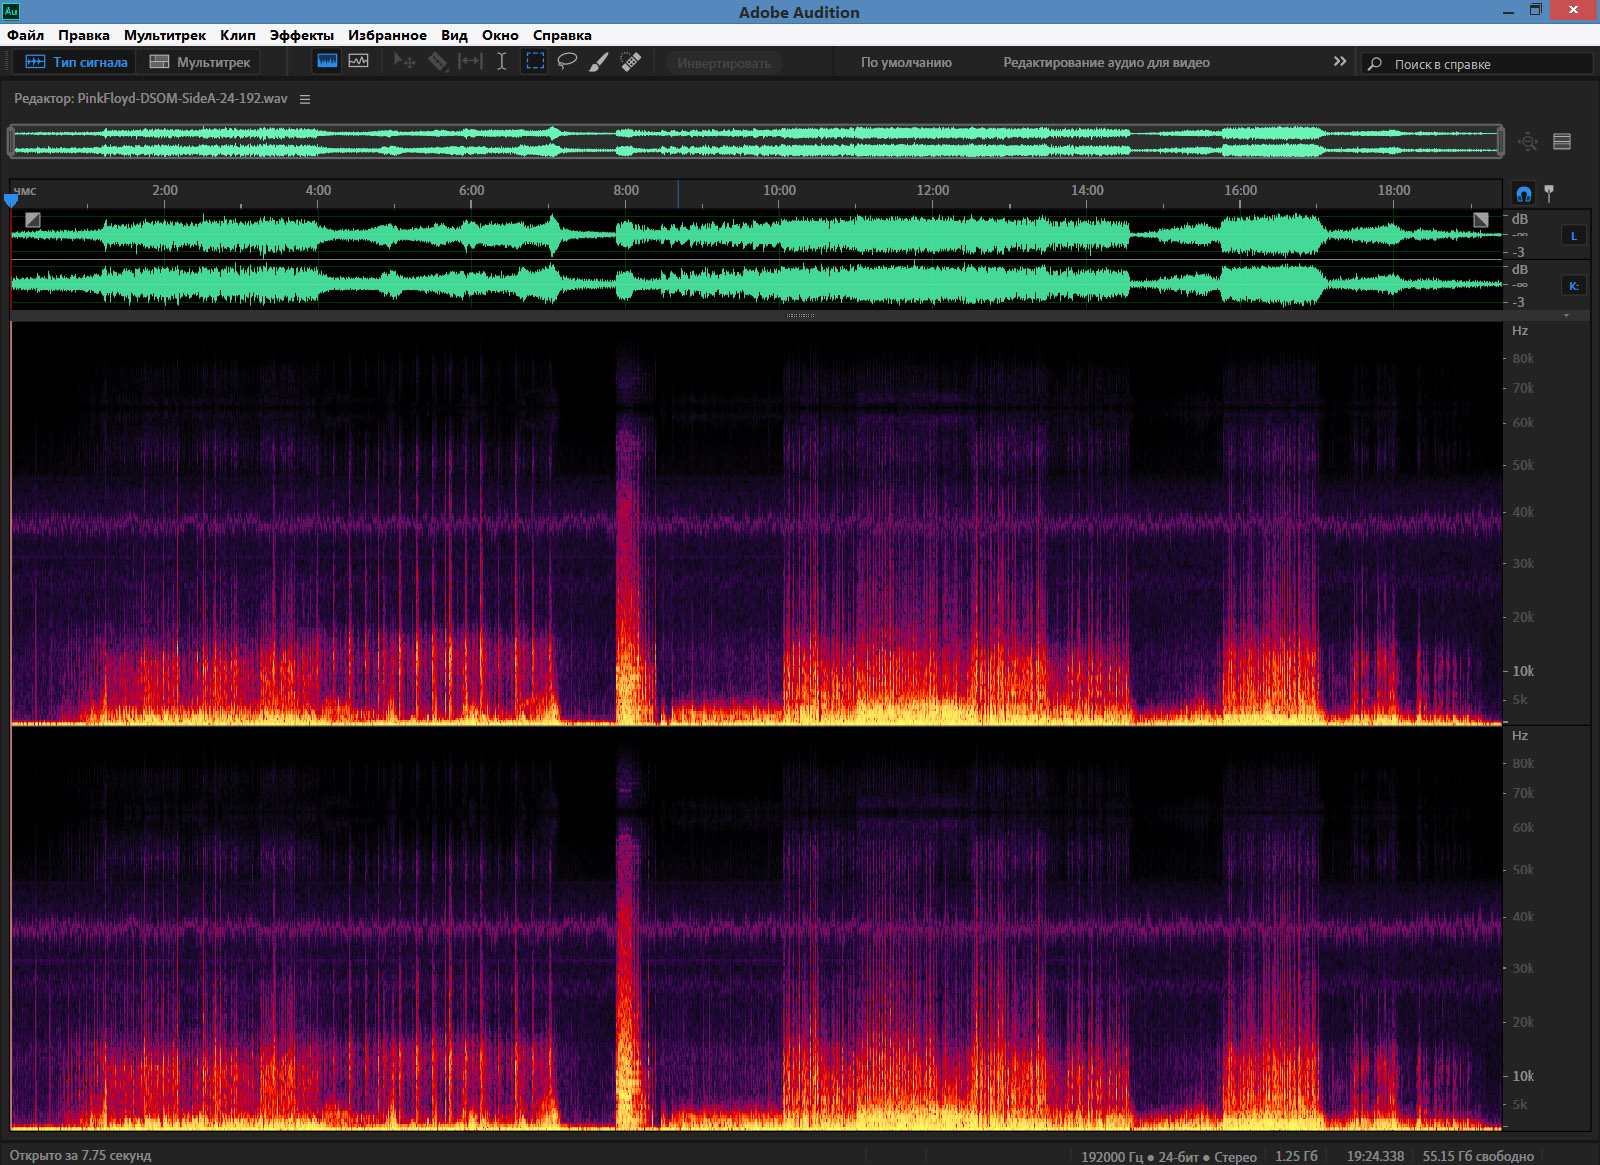Open the Правка menu
This screenshot has height=1165, width=1600.
(x=83, y=35)
